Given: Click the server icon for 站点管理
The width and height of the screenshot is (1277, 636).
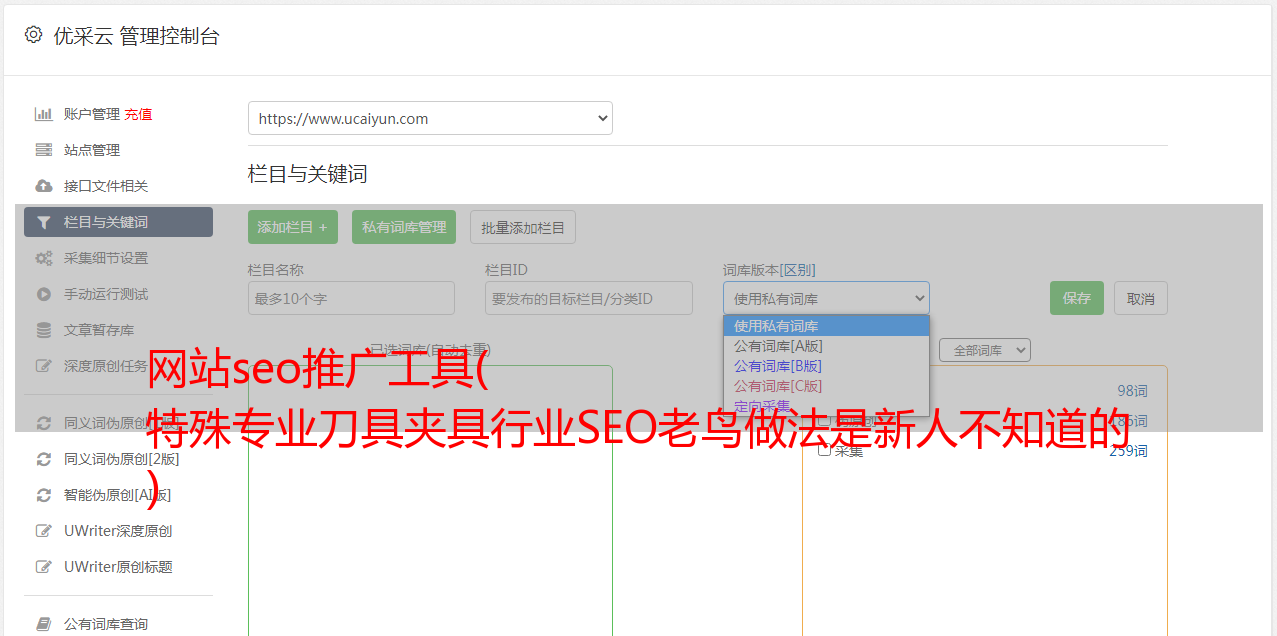Looking at the screenshot, I should tap(44, 150).
